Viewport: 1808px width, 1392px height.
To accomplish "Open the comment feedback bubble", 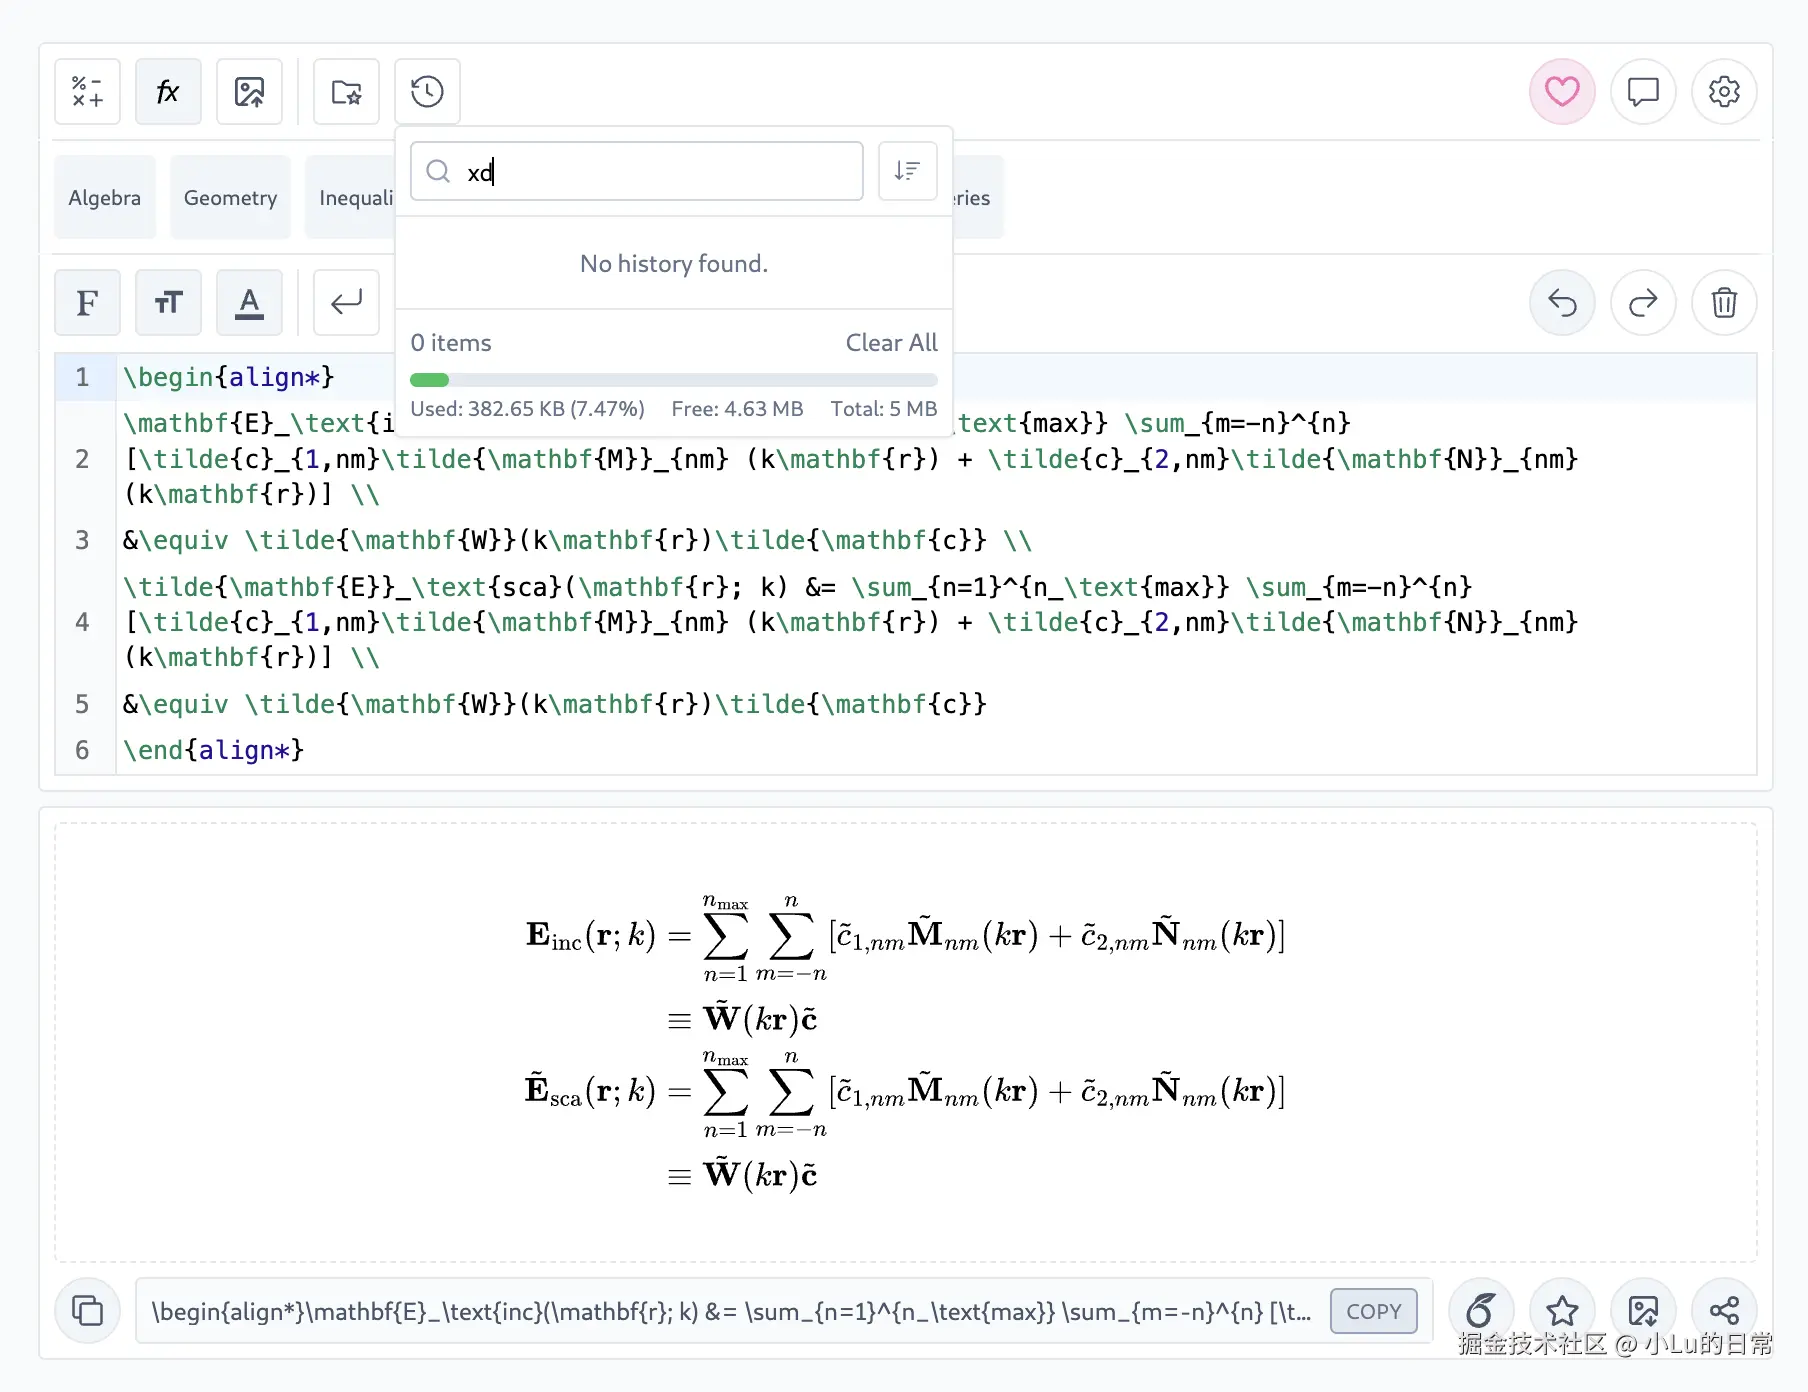I will 1642,92.
